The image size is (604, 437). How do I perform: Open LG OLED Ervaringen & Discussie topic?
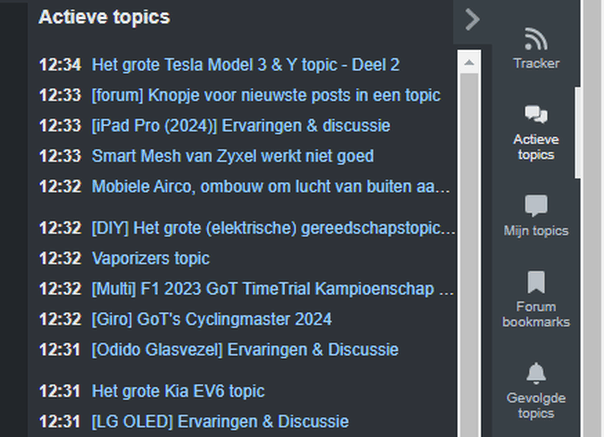tap(220, 421)
